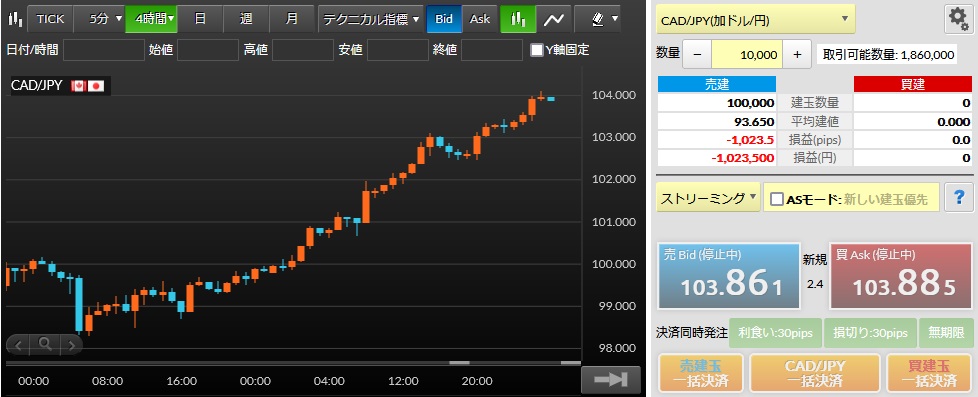Switch to the 日 daily timeframe tab
This screenshot has width=978, height=397.
click(x=200, y=19)
